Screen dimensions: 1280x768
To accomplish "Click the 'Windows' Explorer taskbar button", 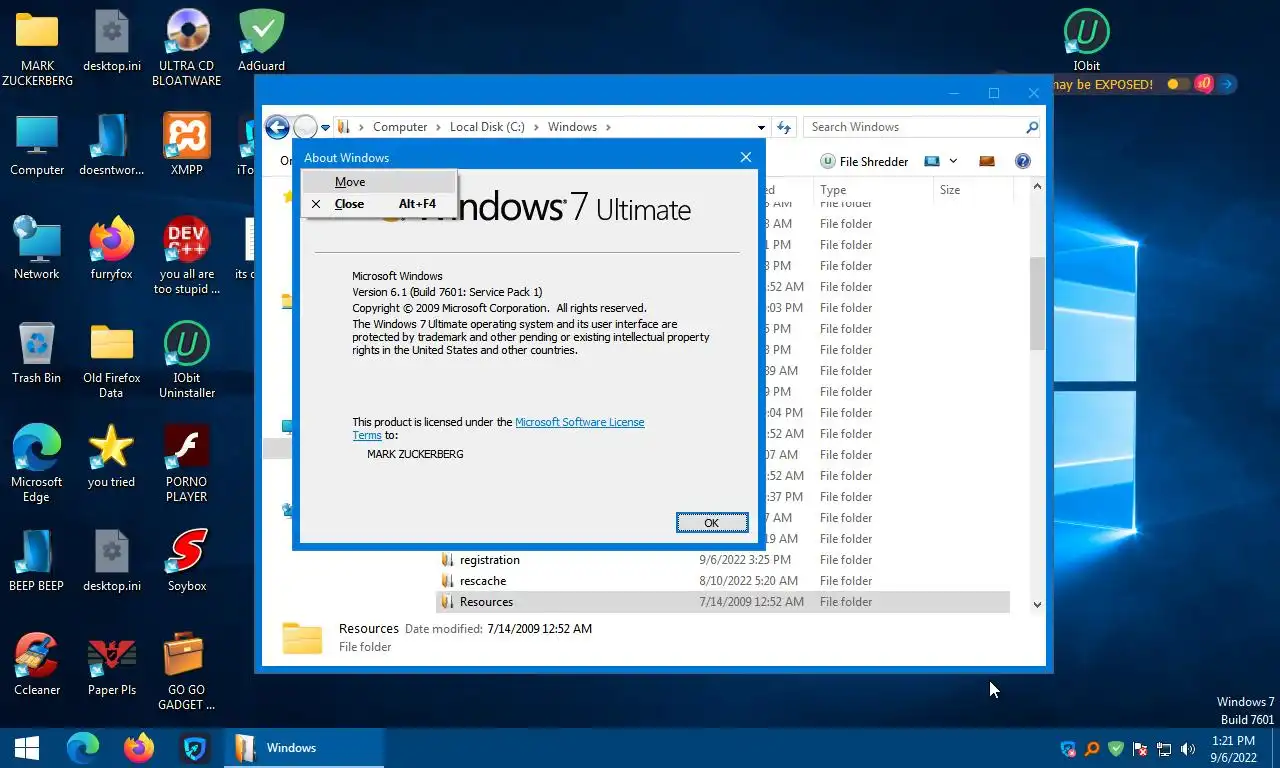I will click(x=304, y=748).
